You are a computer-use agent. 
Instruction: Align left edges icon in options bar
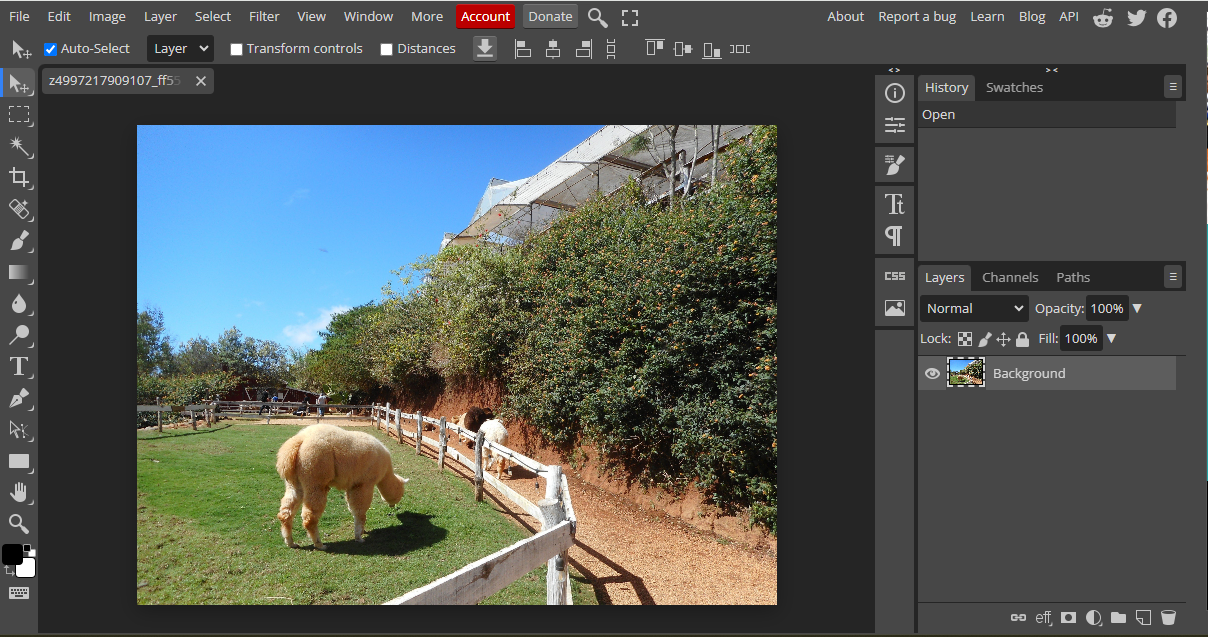click(523, 49)
